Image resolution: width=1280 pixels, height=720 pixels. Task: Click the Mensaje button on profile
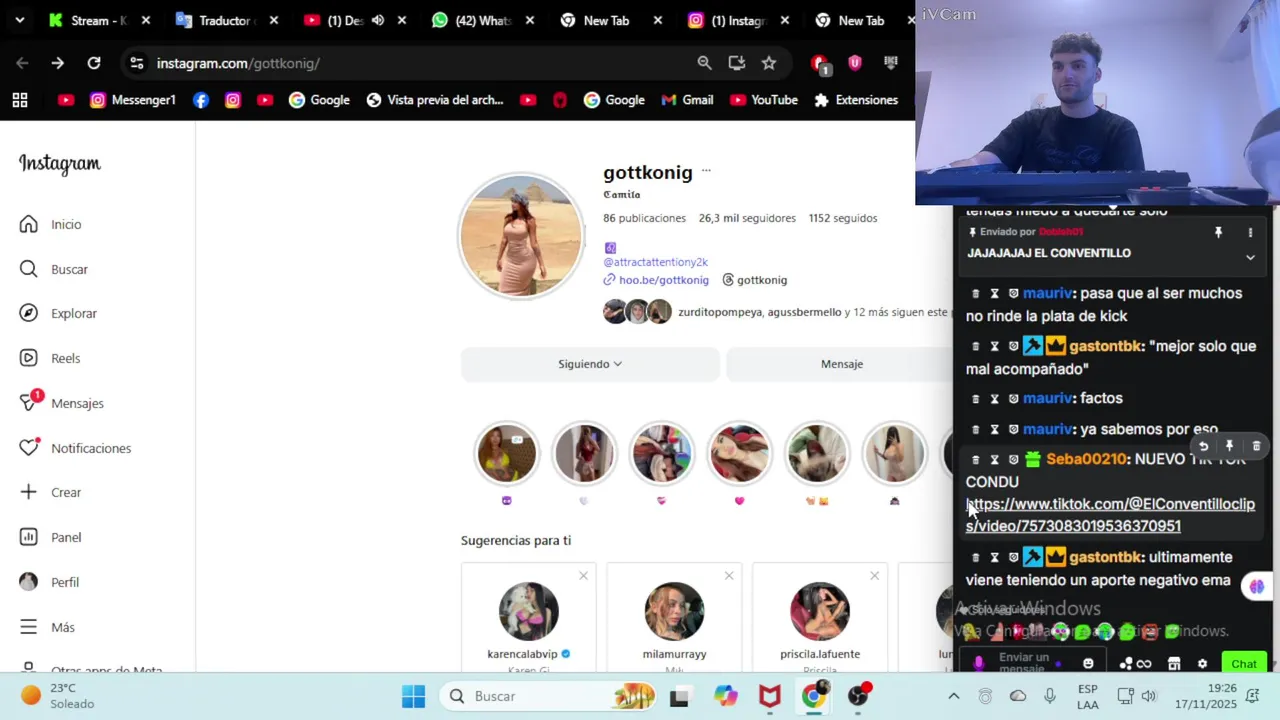coord(841,364)
